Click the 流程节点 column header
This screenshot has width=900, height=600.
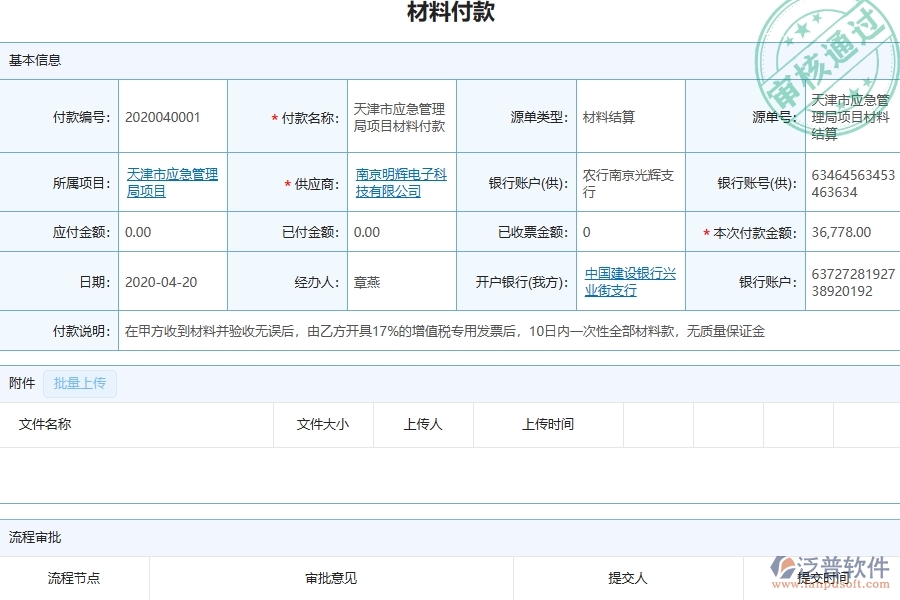pyautogui.click(x=73, y=578)
